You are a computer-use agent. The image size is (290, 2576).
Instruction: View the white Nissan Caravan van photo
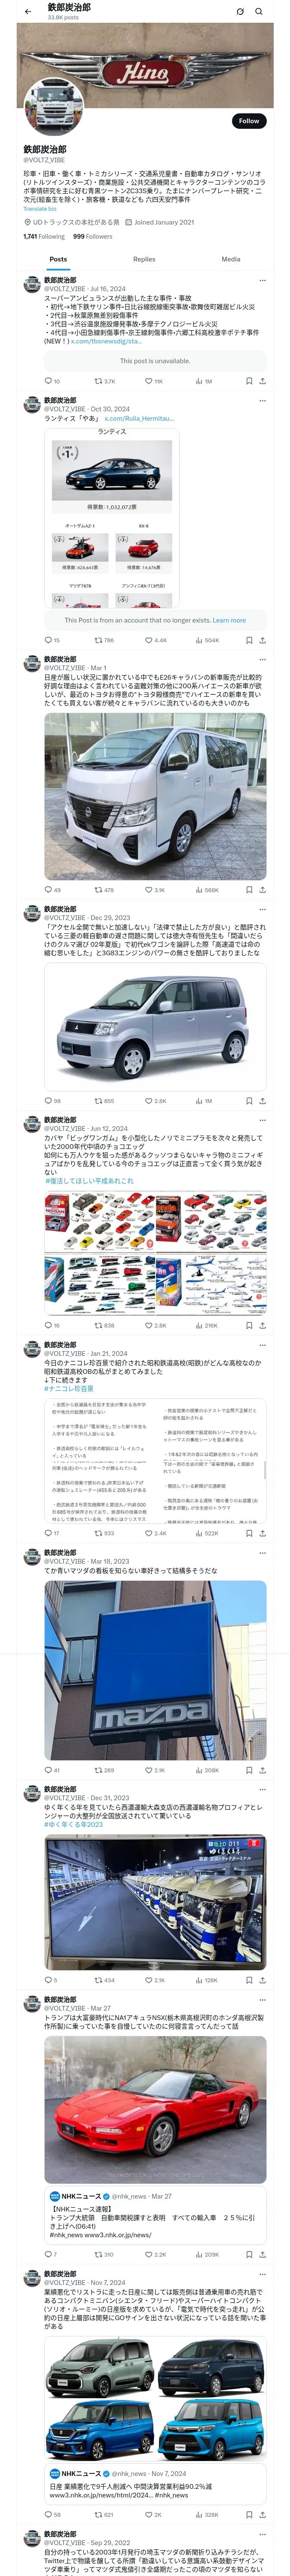pyautogui.click(x=155, y=796)
